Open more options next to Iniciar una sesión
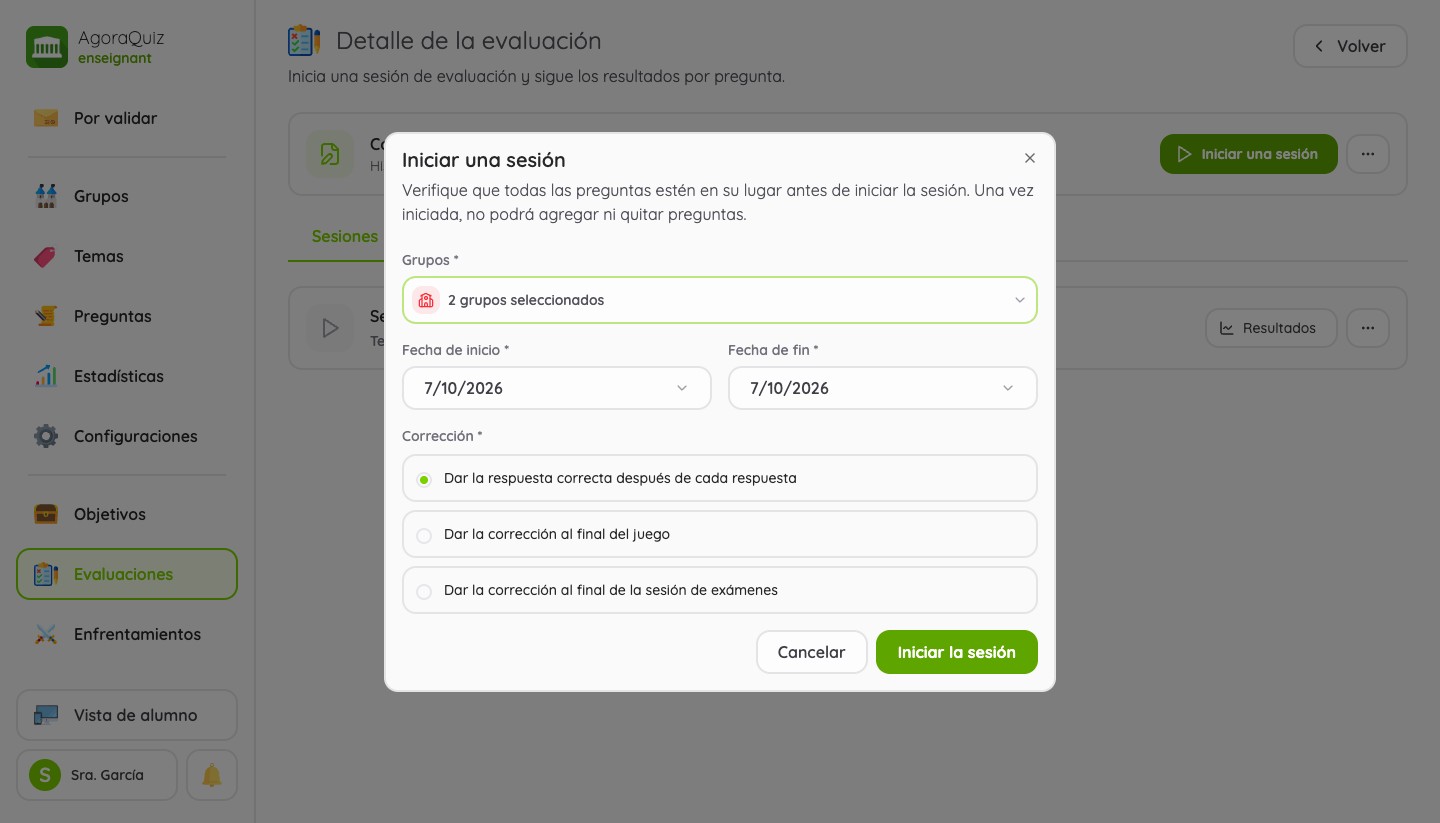 point(1368,154)
